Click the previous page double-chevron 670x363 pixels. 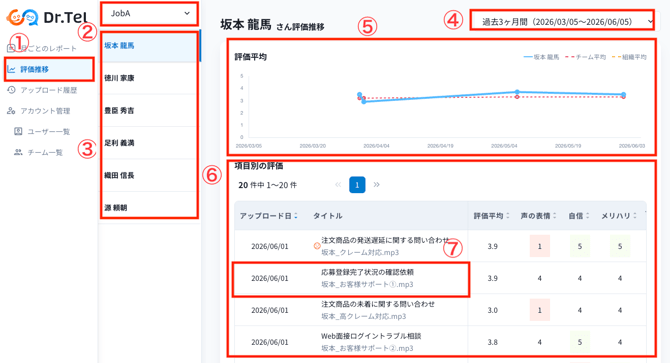[338, 185]
